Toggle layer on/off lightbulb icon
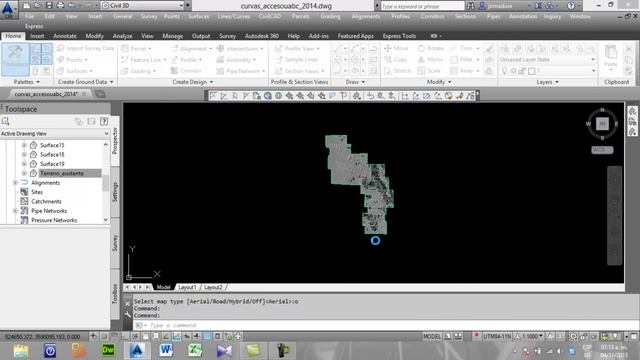This screenshot has height=360, width=640. pos(505,71)
